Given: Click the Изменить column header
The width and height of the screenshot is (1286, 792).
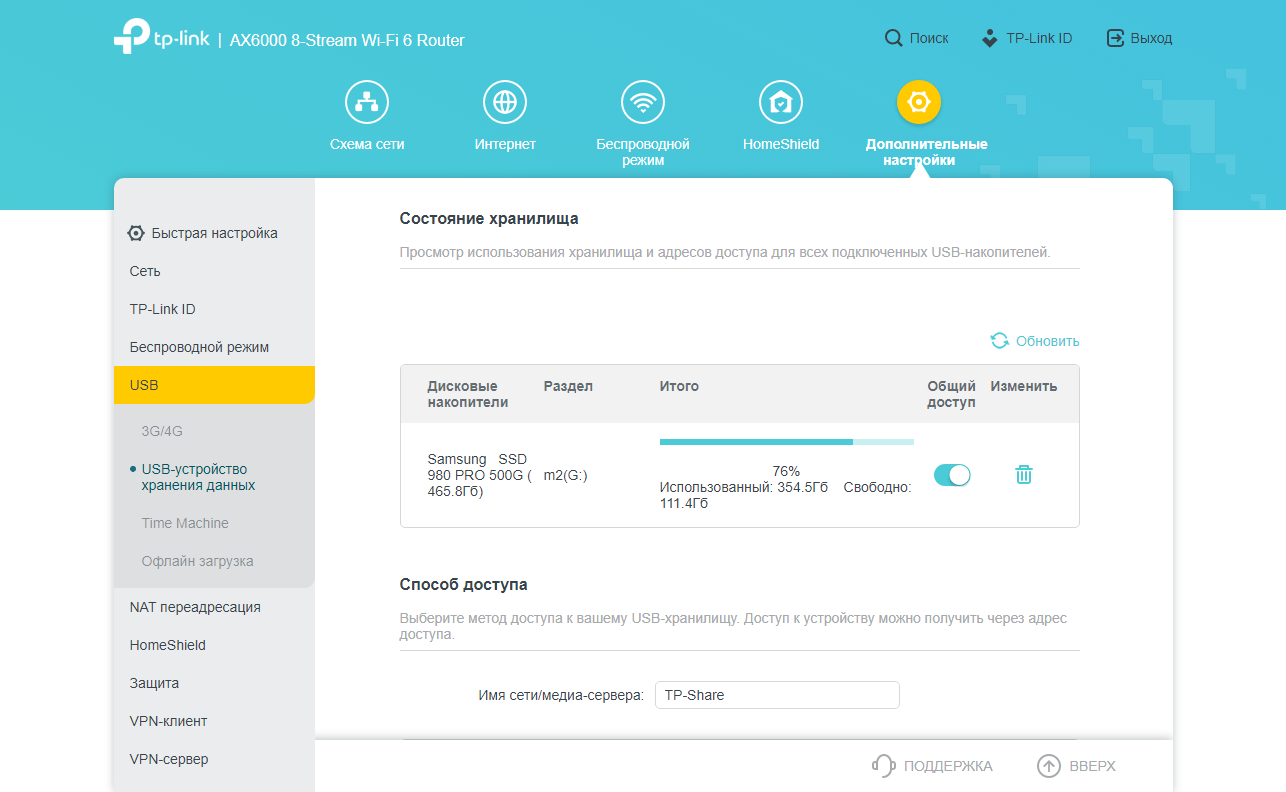Looking at the screenshot, I should [x=1024, y=386].
